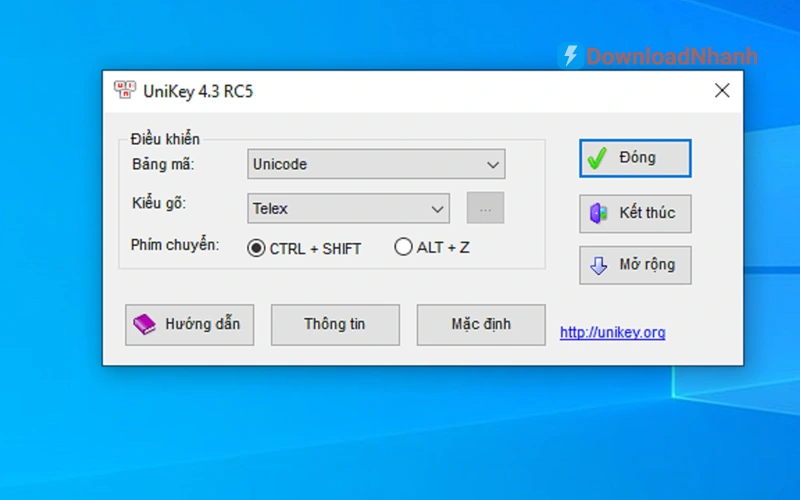This screenshot has height=500, width=800.
Task: Close the UniKey 4.3 RC5 window
Action: [722, 90]
